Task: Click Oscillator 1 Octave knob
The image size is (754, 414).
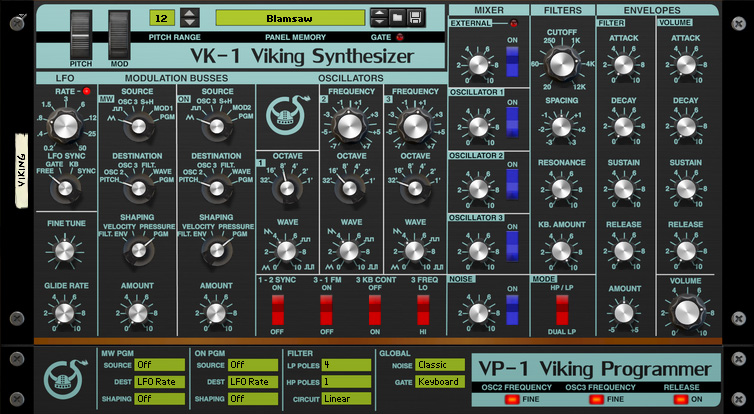Action: (287, 188)
